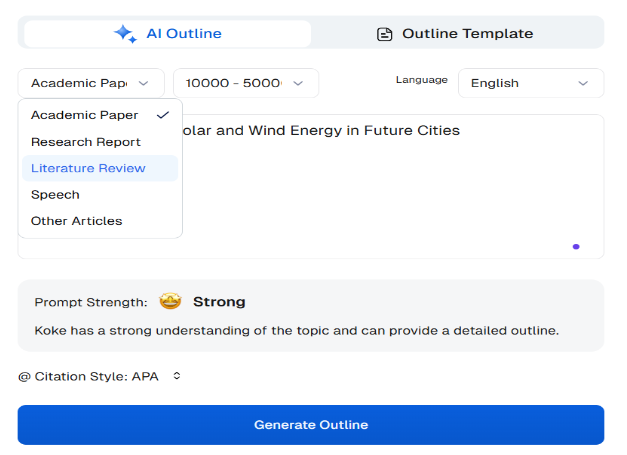Click the Prompt Strength info panel
This screenshot has height=455, width=627.
(x=310, y=315)
